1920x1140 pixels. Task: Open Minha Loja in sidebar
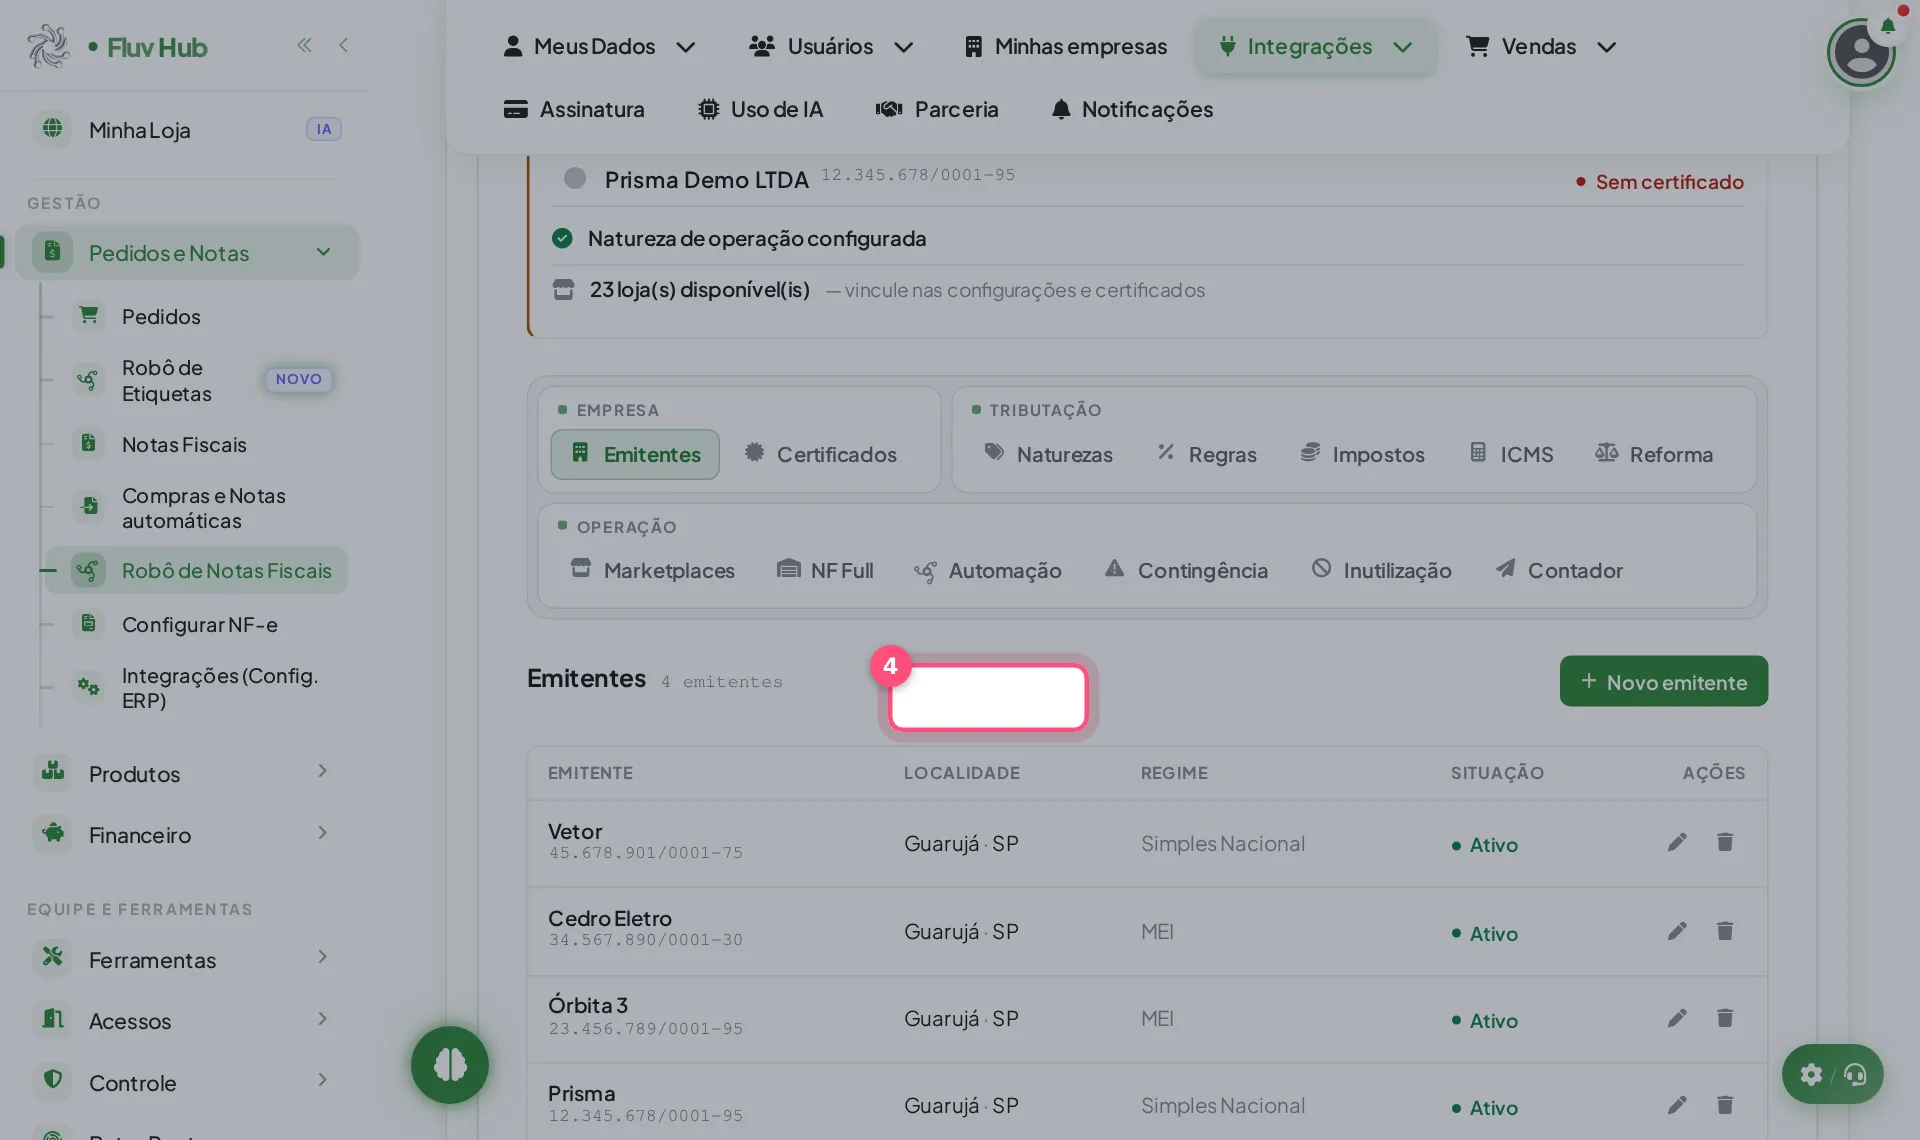[x=187, y=130]
